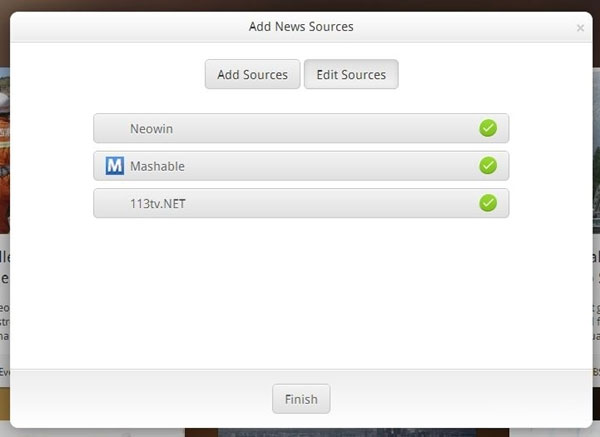
Task: Switch to the Add Sources tab
Action: click(252, 74)
